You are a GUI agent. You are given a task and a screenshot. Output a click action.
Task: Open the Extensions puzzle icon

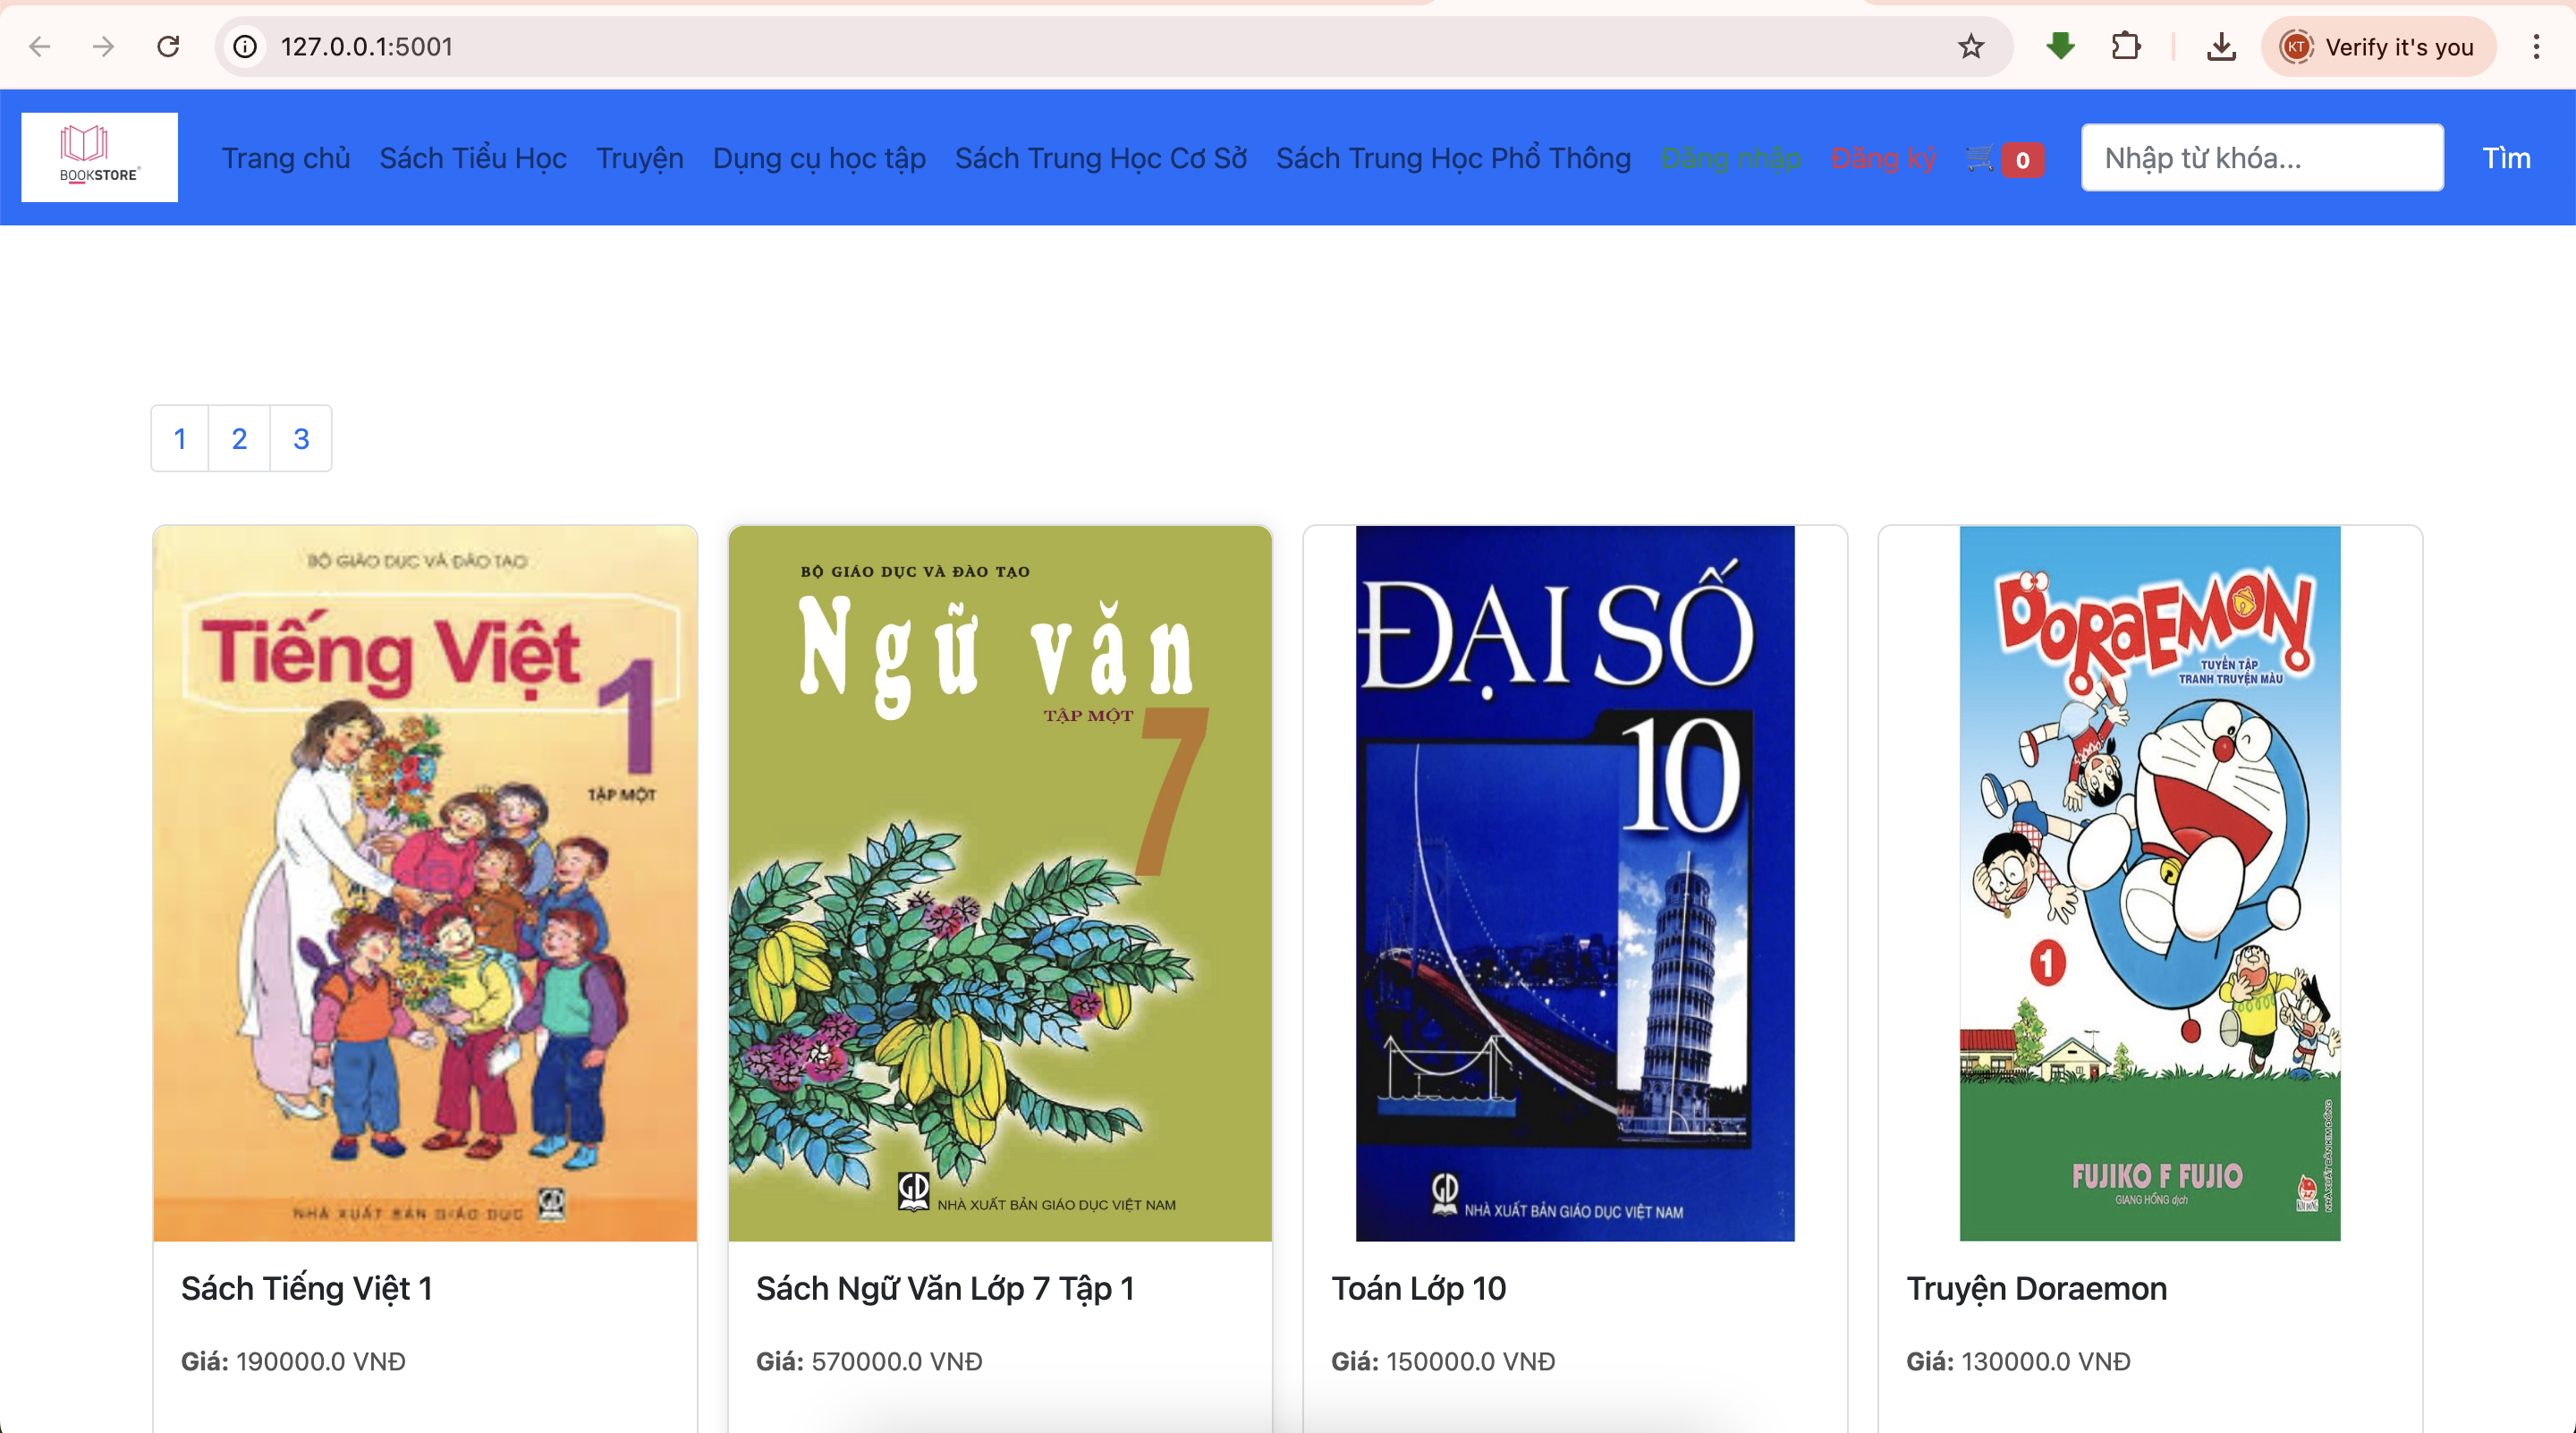2126,46
